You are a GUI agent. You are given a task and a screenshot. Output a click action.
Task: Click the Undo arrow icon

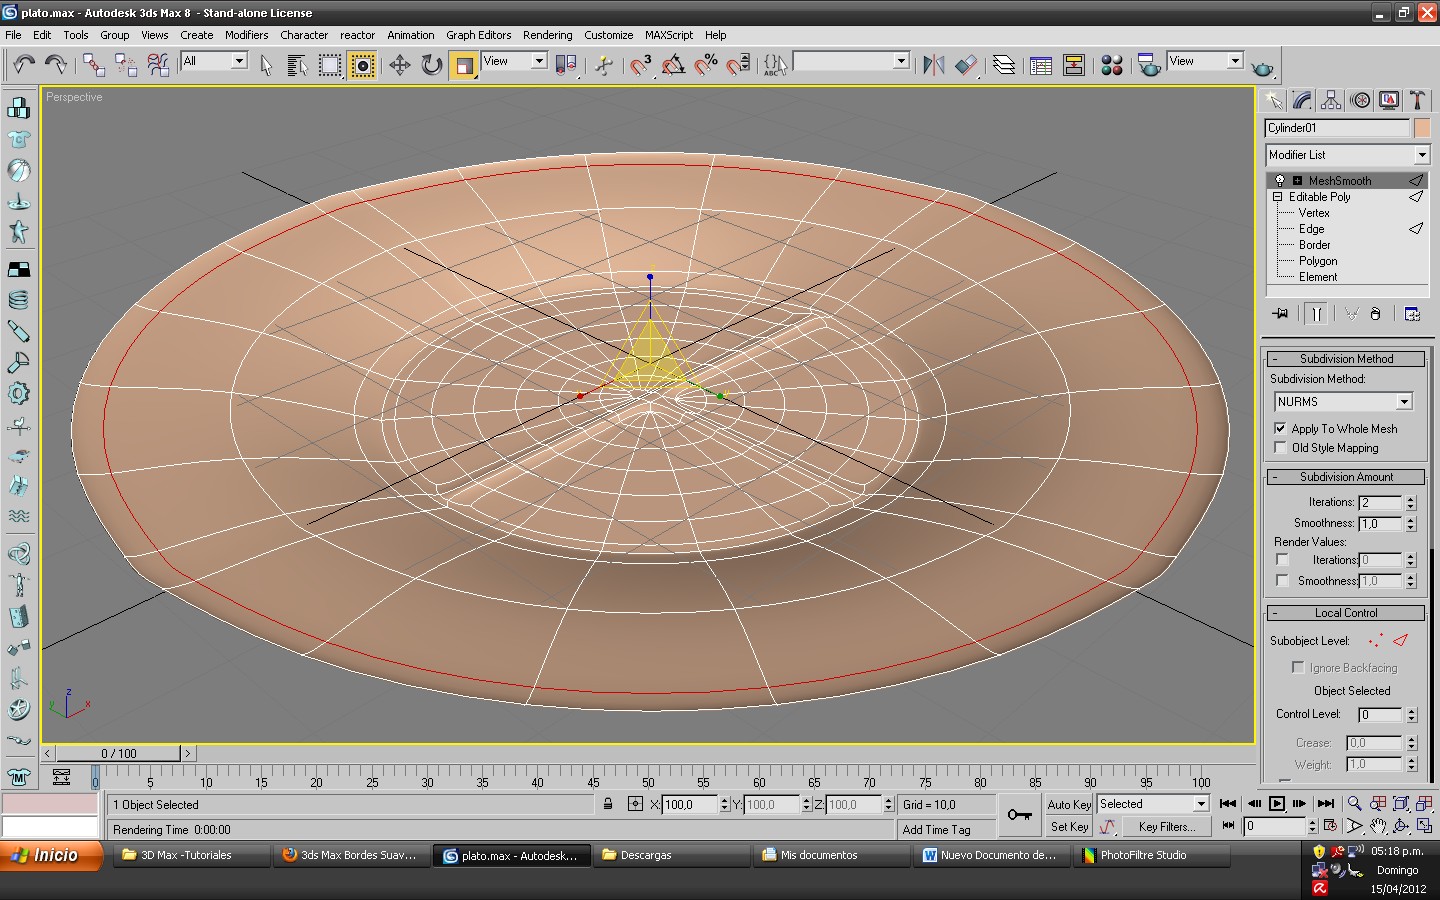pos(23,65)
